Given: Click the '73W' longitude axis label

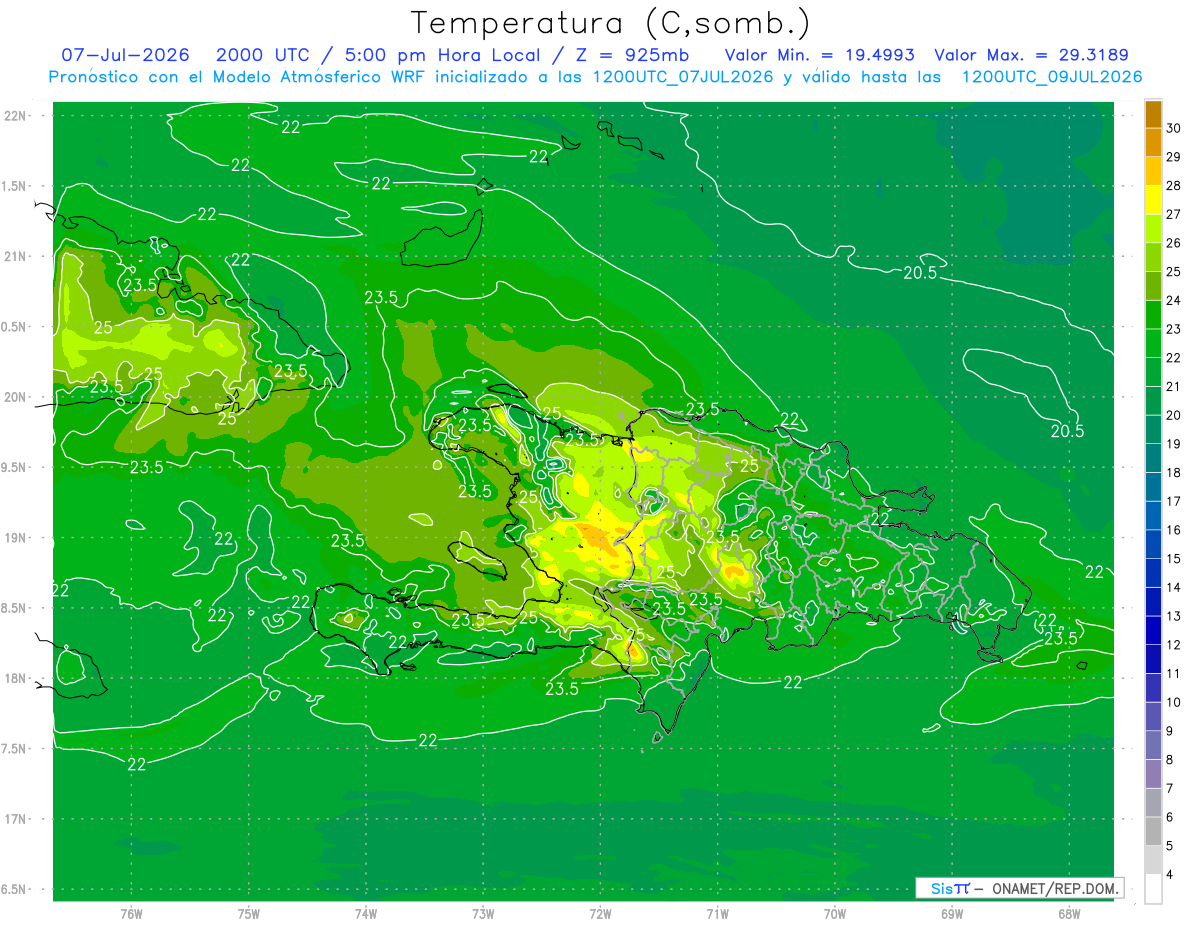Looking at the screenshot, I should click(483, 914).
